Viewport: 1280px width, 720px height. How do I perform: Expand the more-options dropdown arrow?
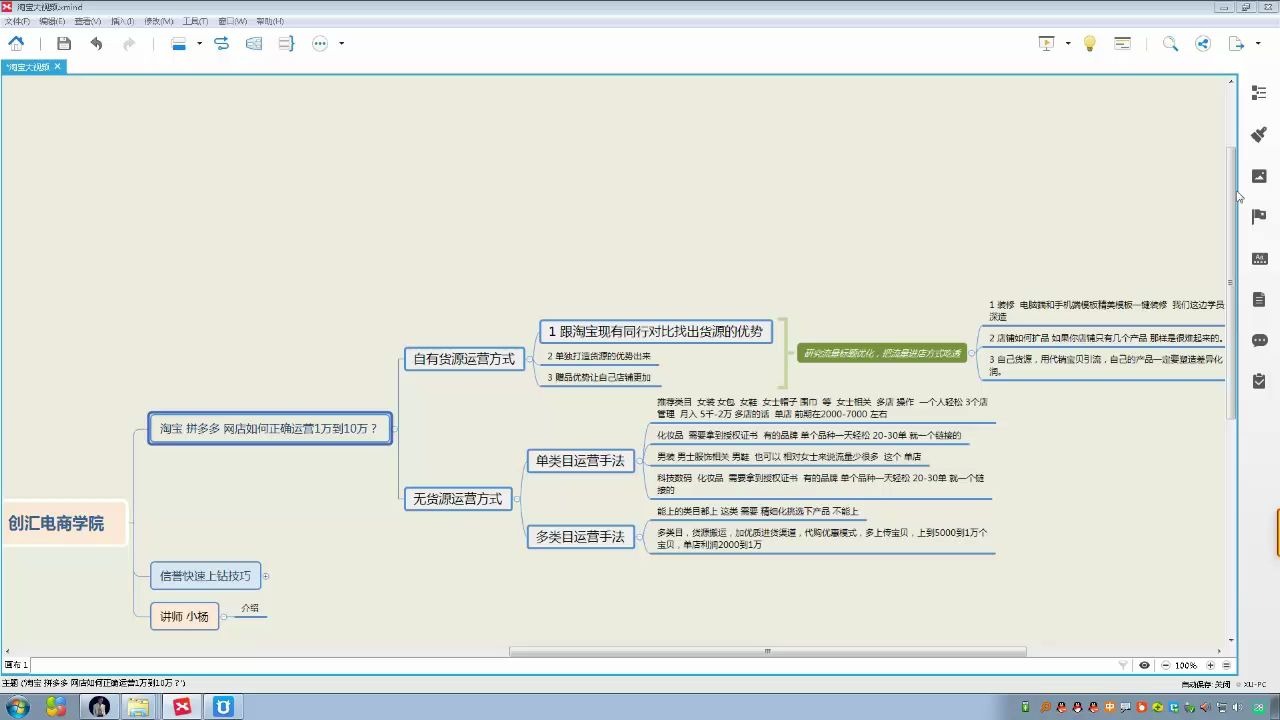pos(341,43)
